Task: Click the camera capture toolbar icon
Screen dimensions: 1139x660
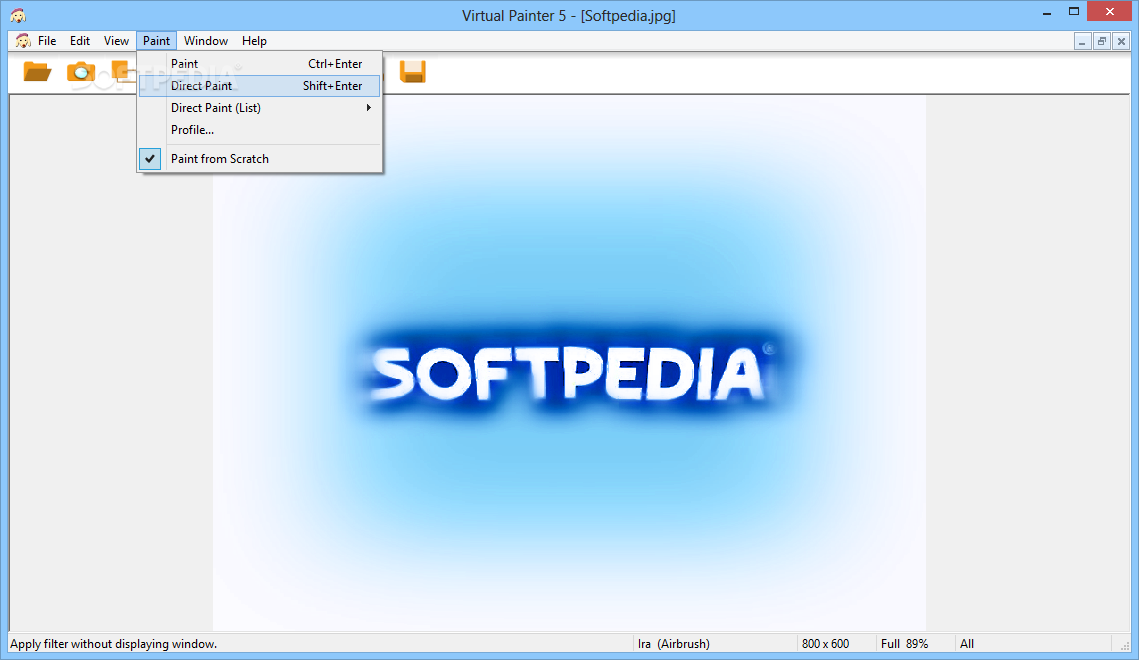Action: (x=81, y=71)
